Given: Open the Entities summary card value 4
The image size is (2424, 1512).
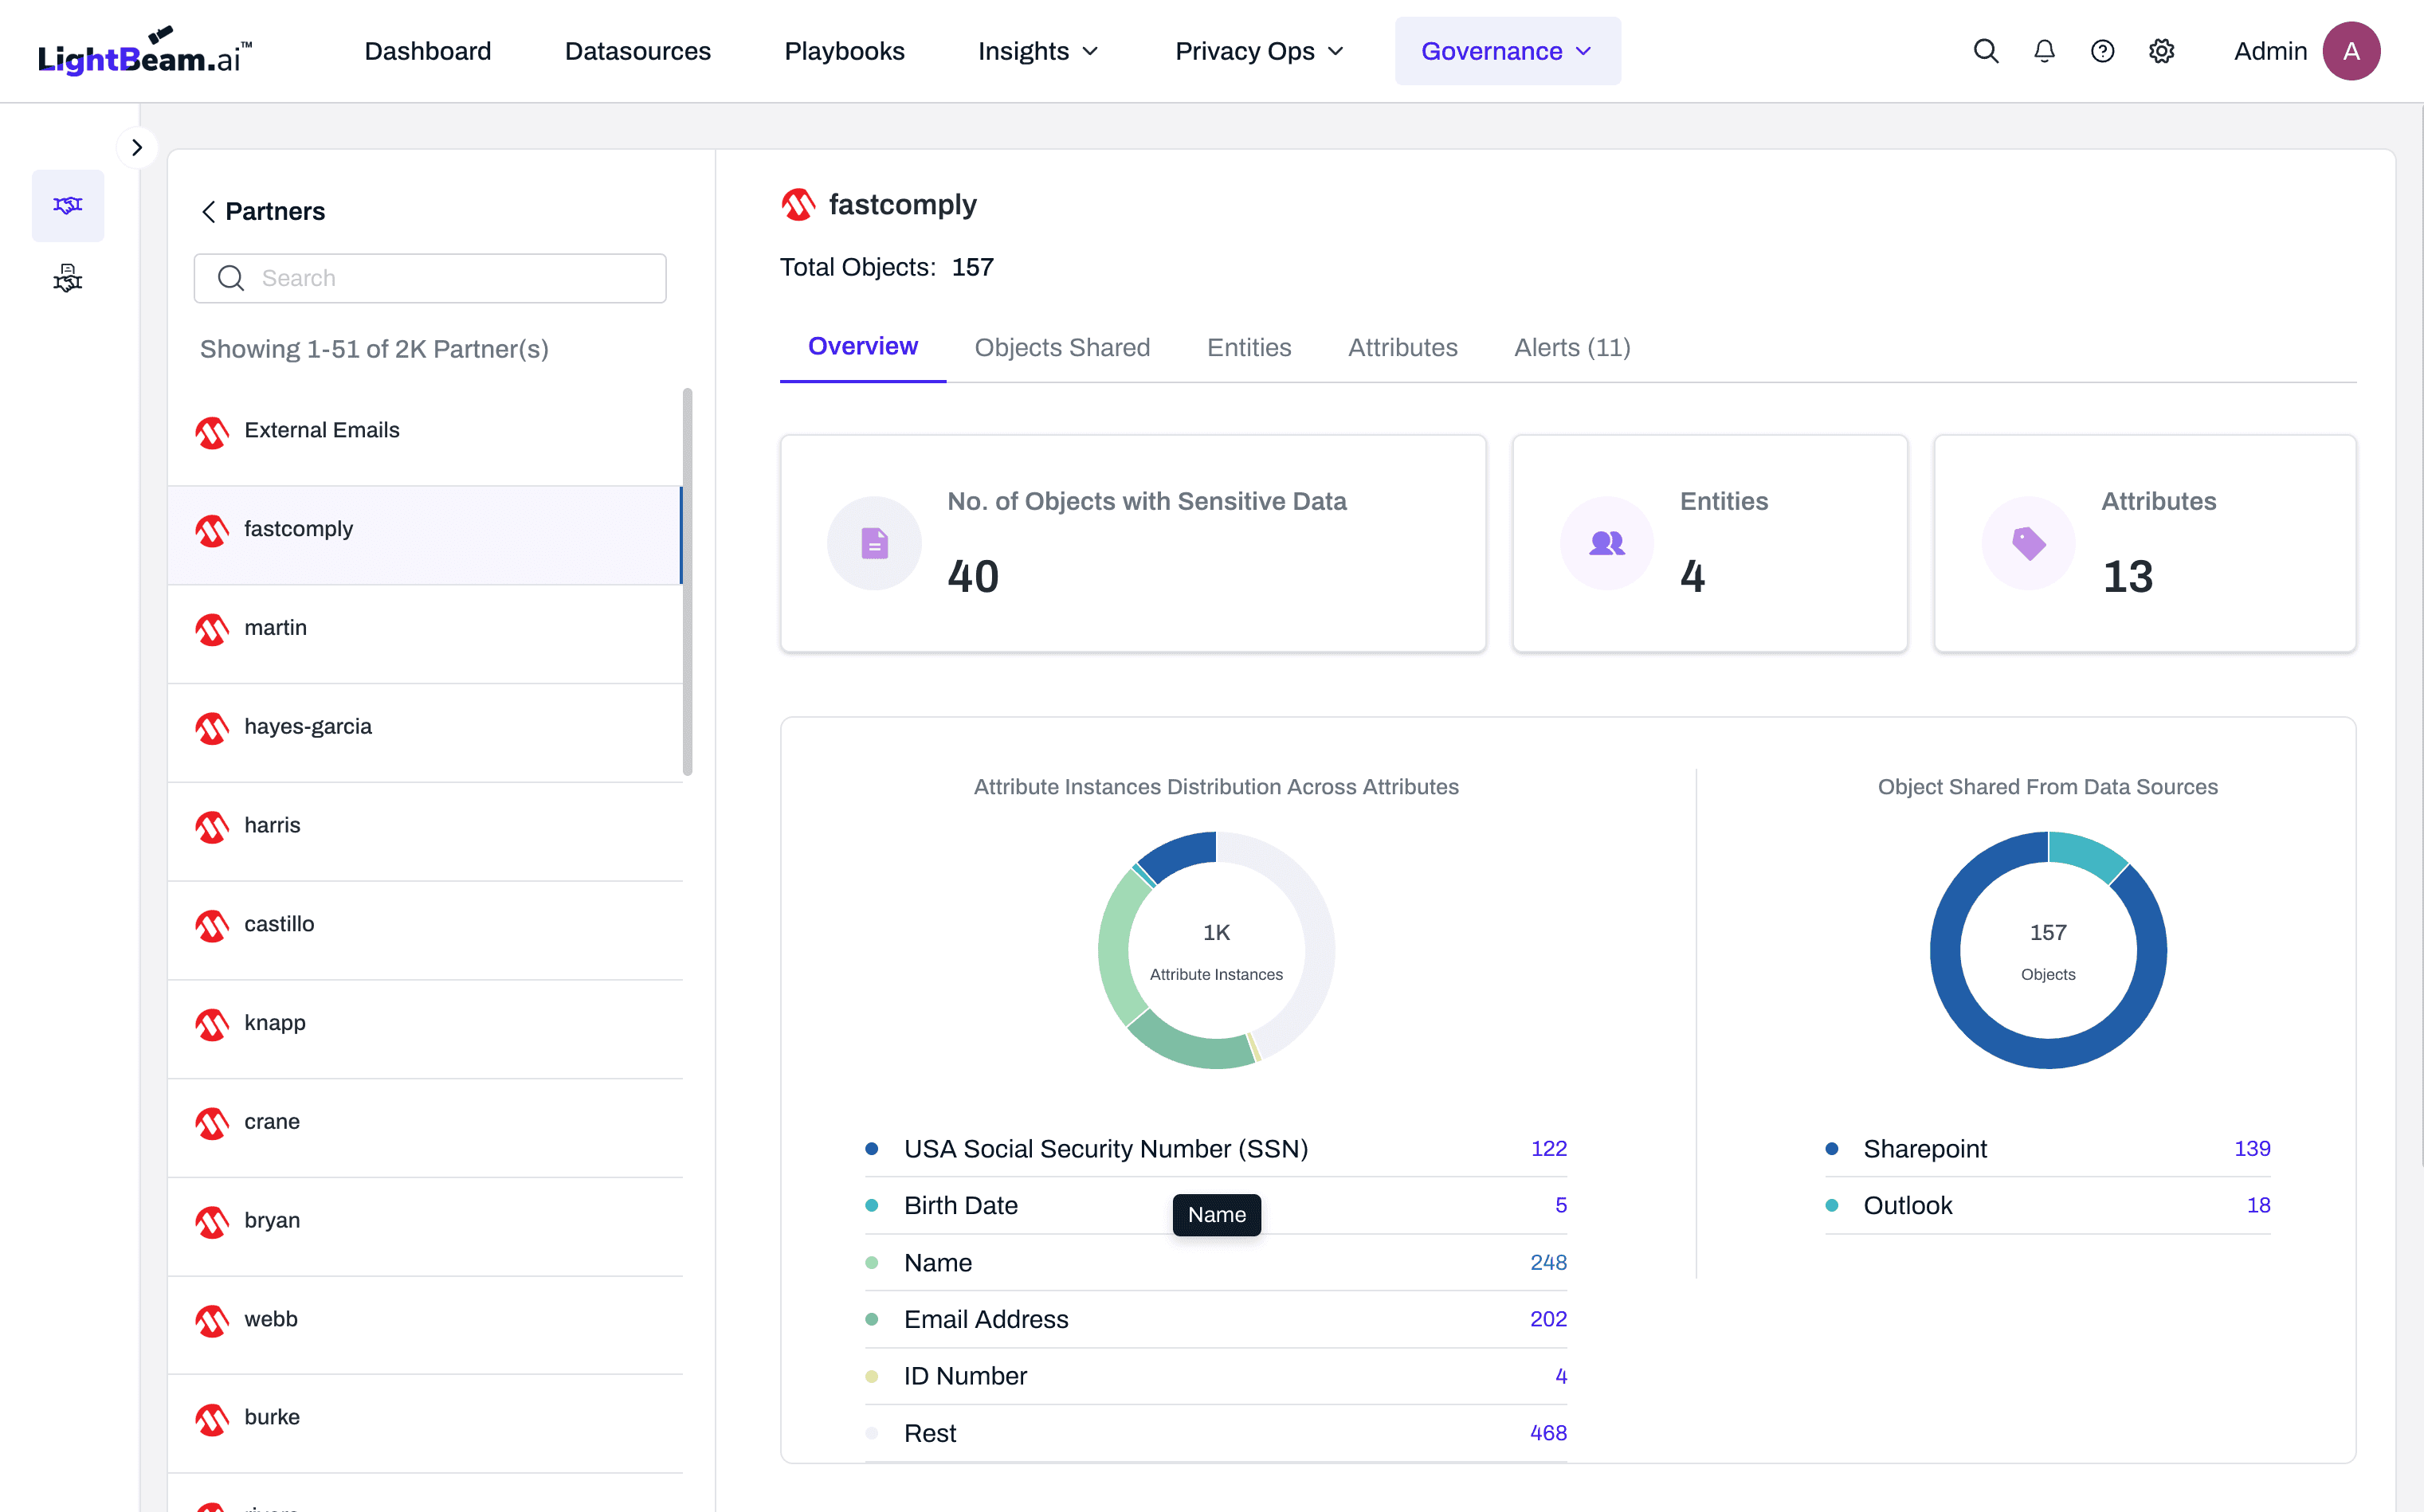Looking at the screenshot, I should [x=1692, y=577].
